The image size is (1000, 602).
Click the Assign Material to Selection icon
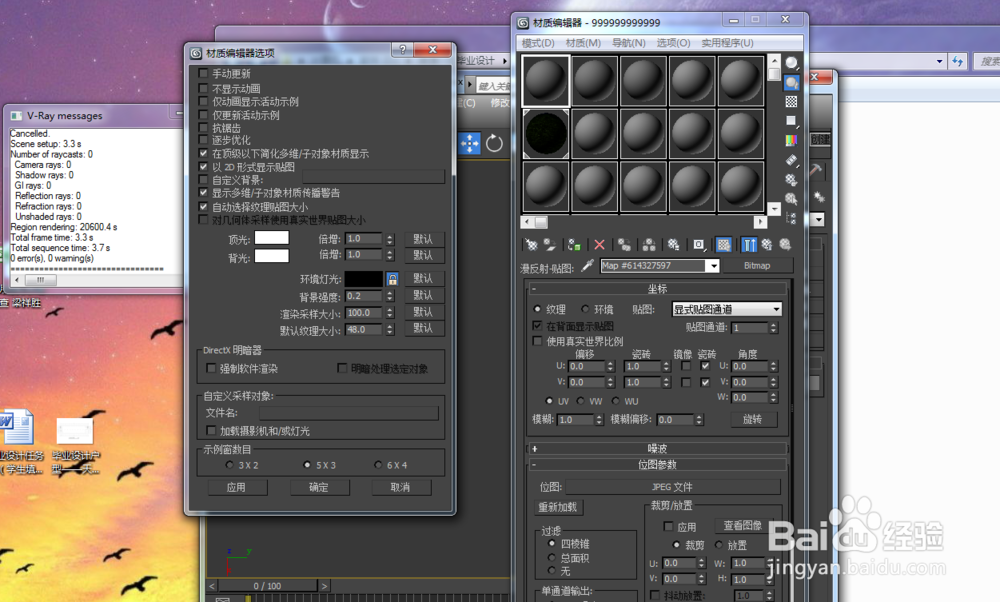573,244
